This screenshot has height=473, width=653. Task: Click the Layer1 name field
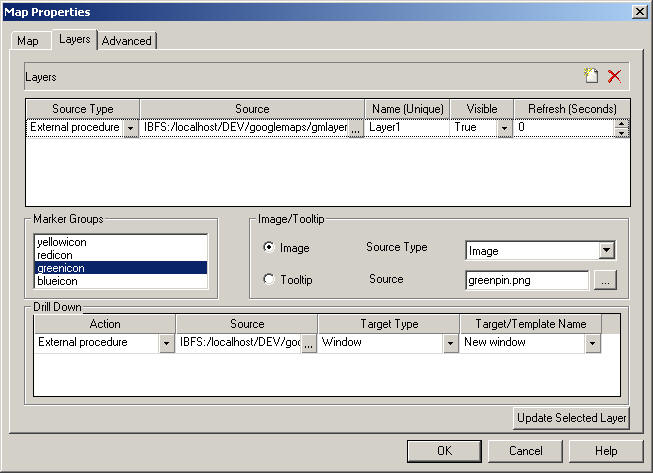pyautogui.click(x=405, y=128)
